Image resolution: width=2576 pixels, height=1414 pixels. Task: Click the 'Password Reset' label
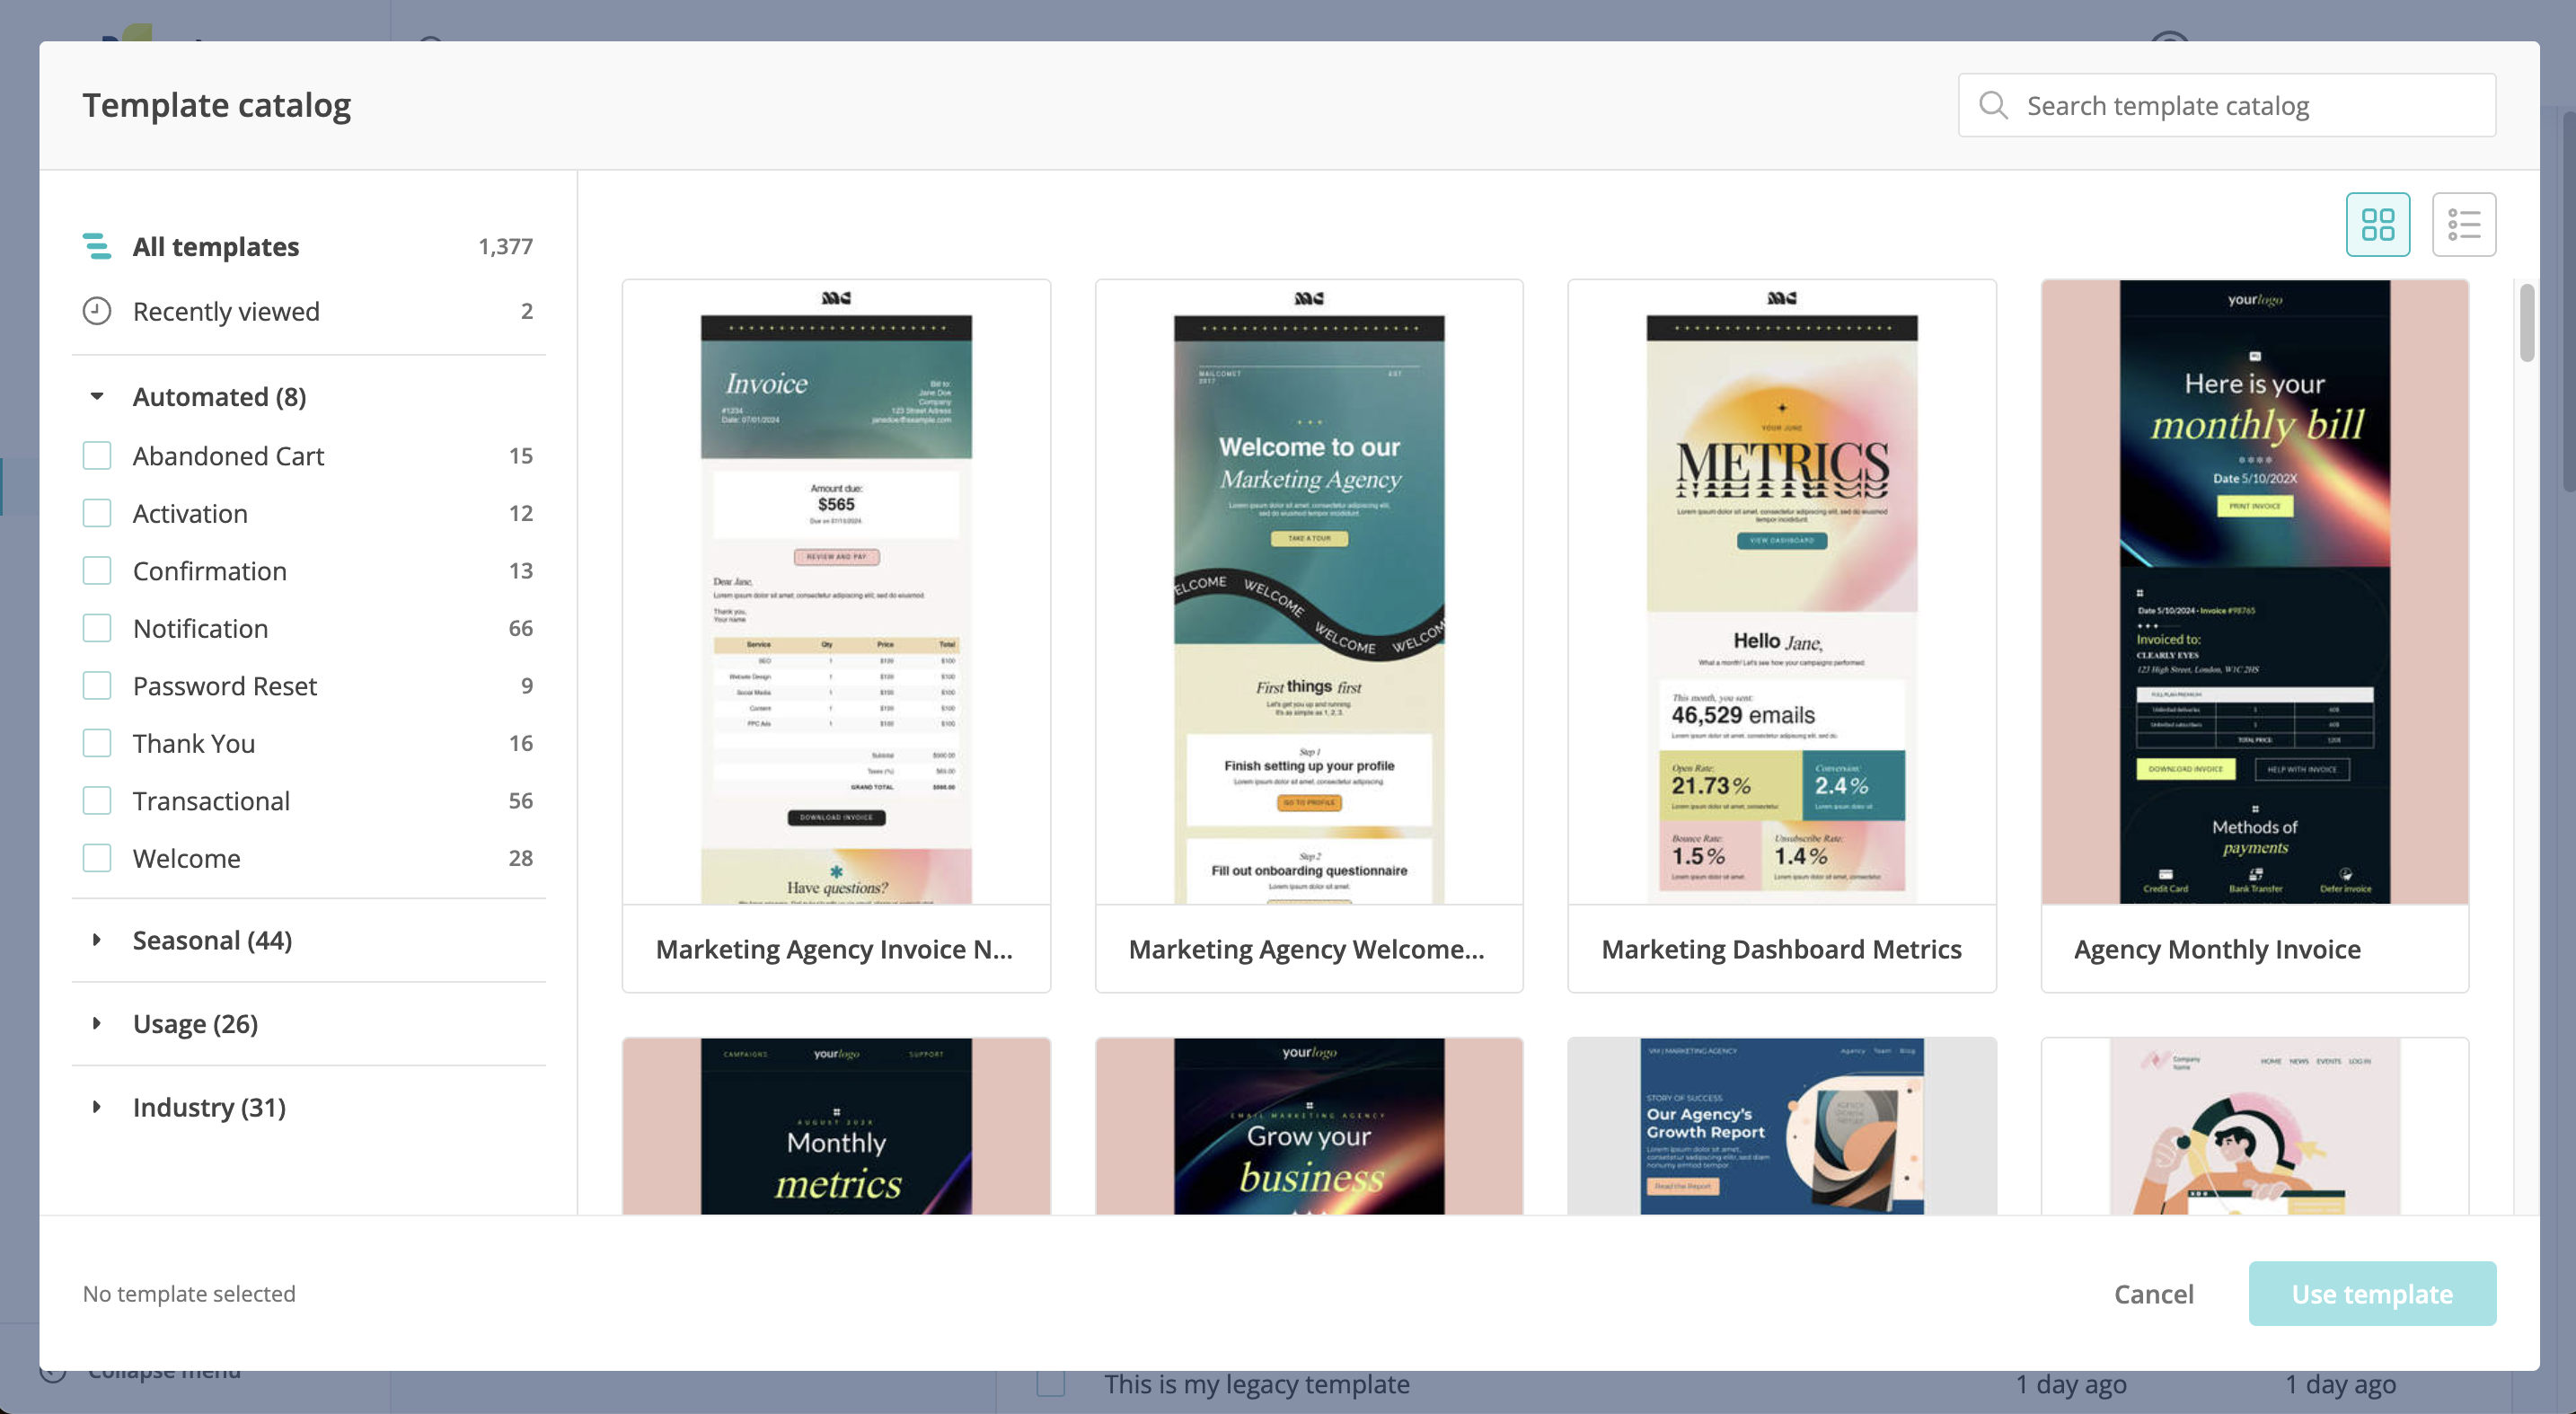tap(225, 686)
